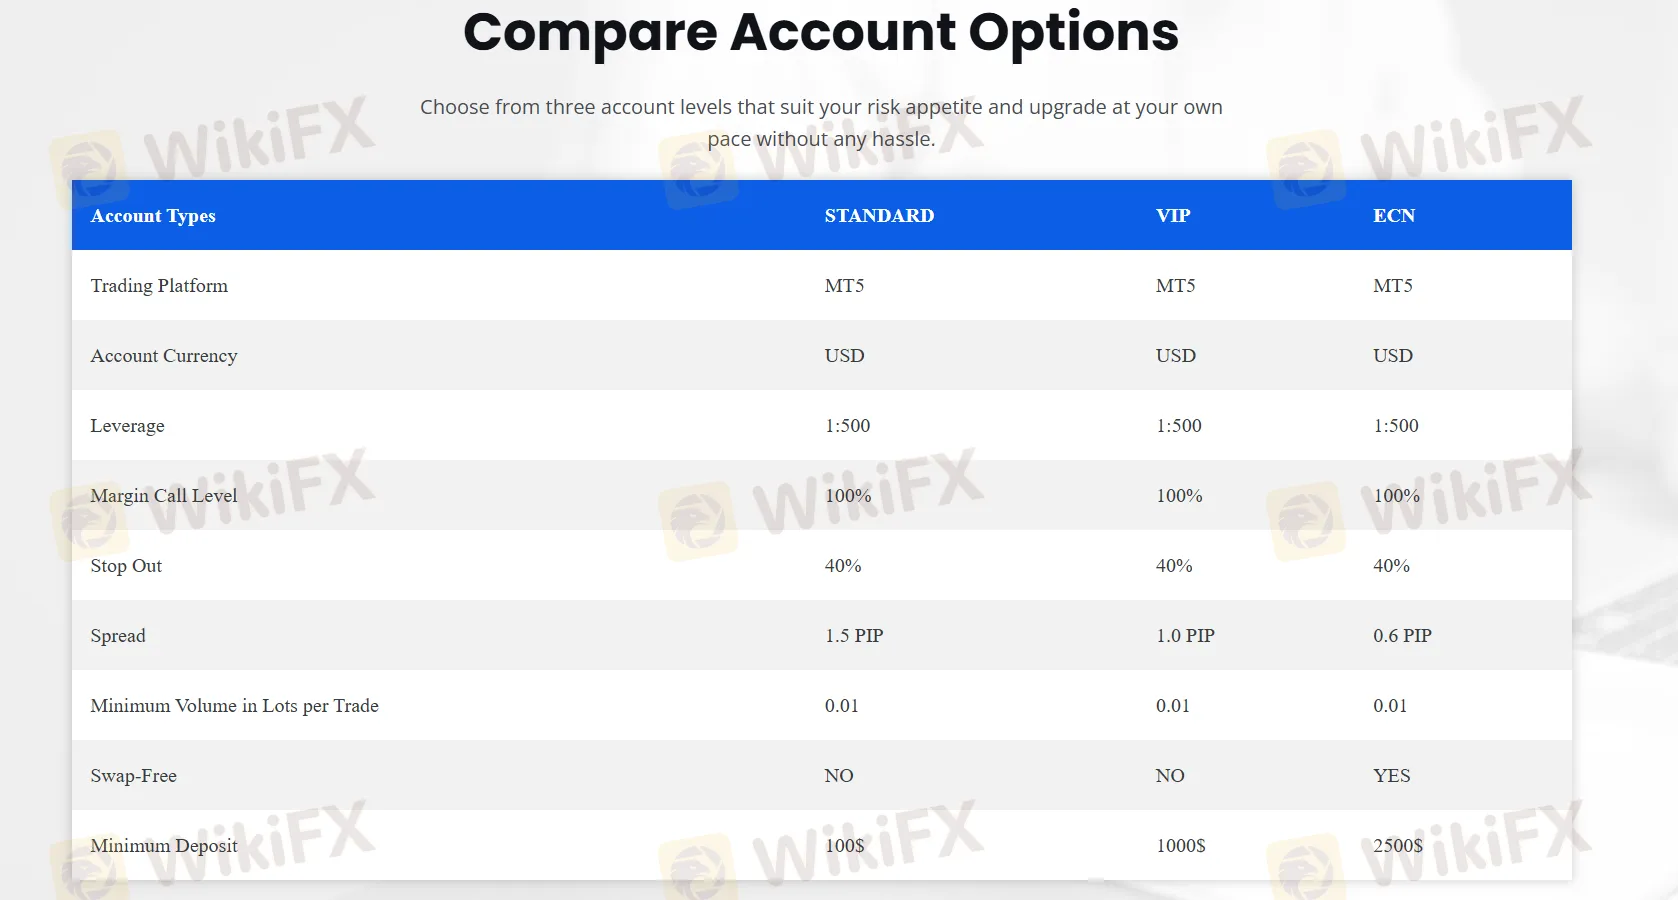Select the Swap-Free row label
Viewport: 1678px width, 900px height.
(133, 776)
